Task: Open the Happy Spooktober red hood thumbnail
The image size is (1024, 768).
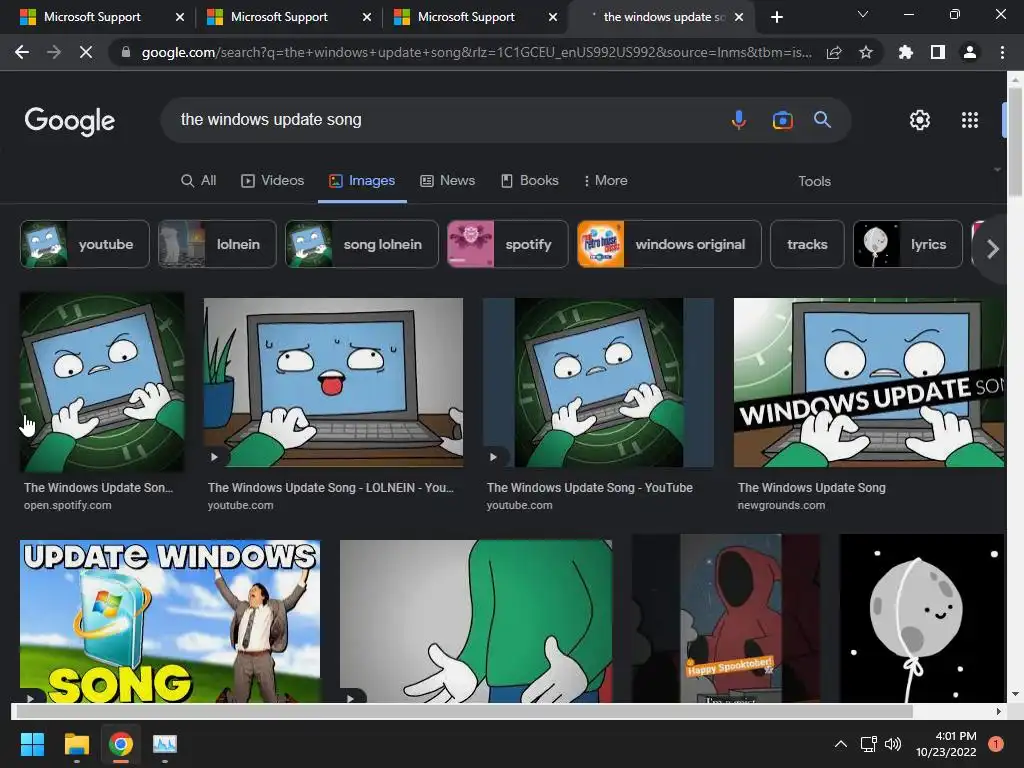Action: [726, 618]
